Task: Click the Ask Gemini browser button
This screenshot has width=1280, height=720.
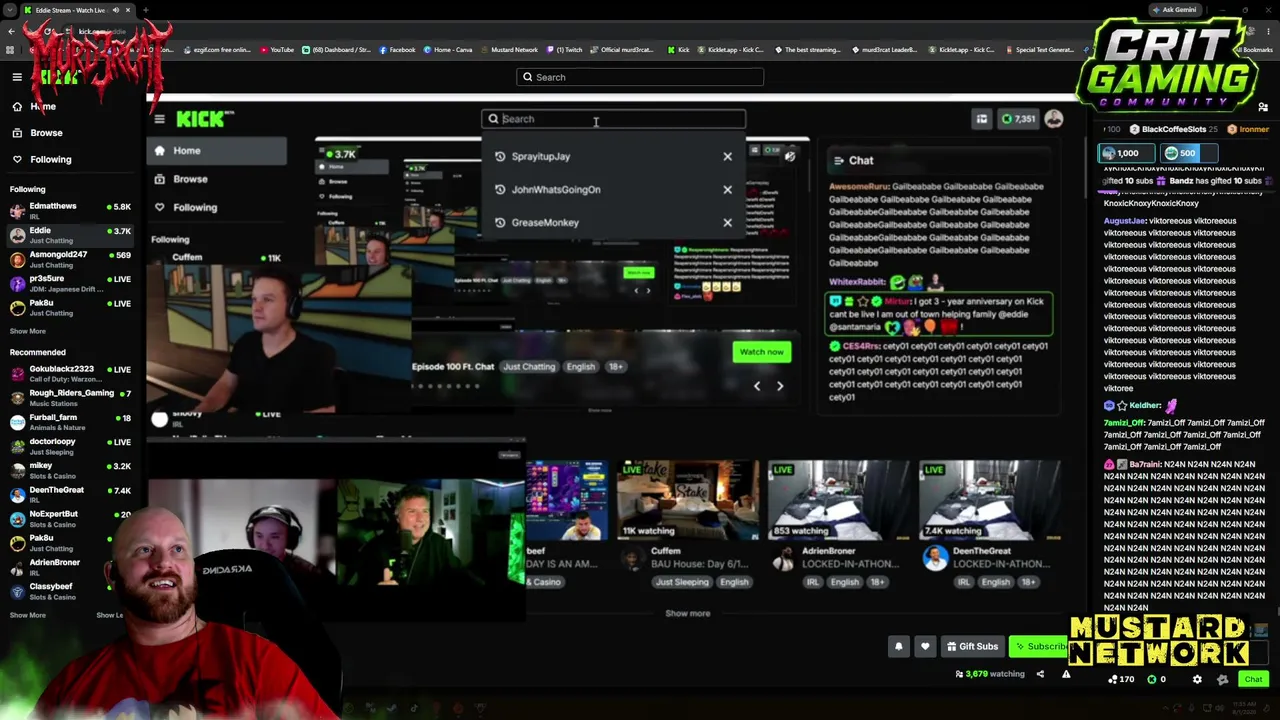Action: (1173, 10)
